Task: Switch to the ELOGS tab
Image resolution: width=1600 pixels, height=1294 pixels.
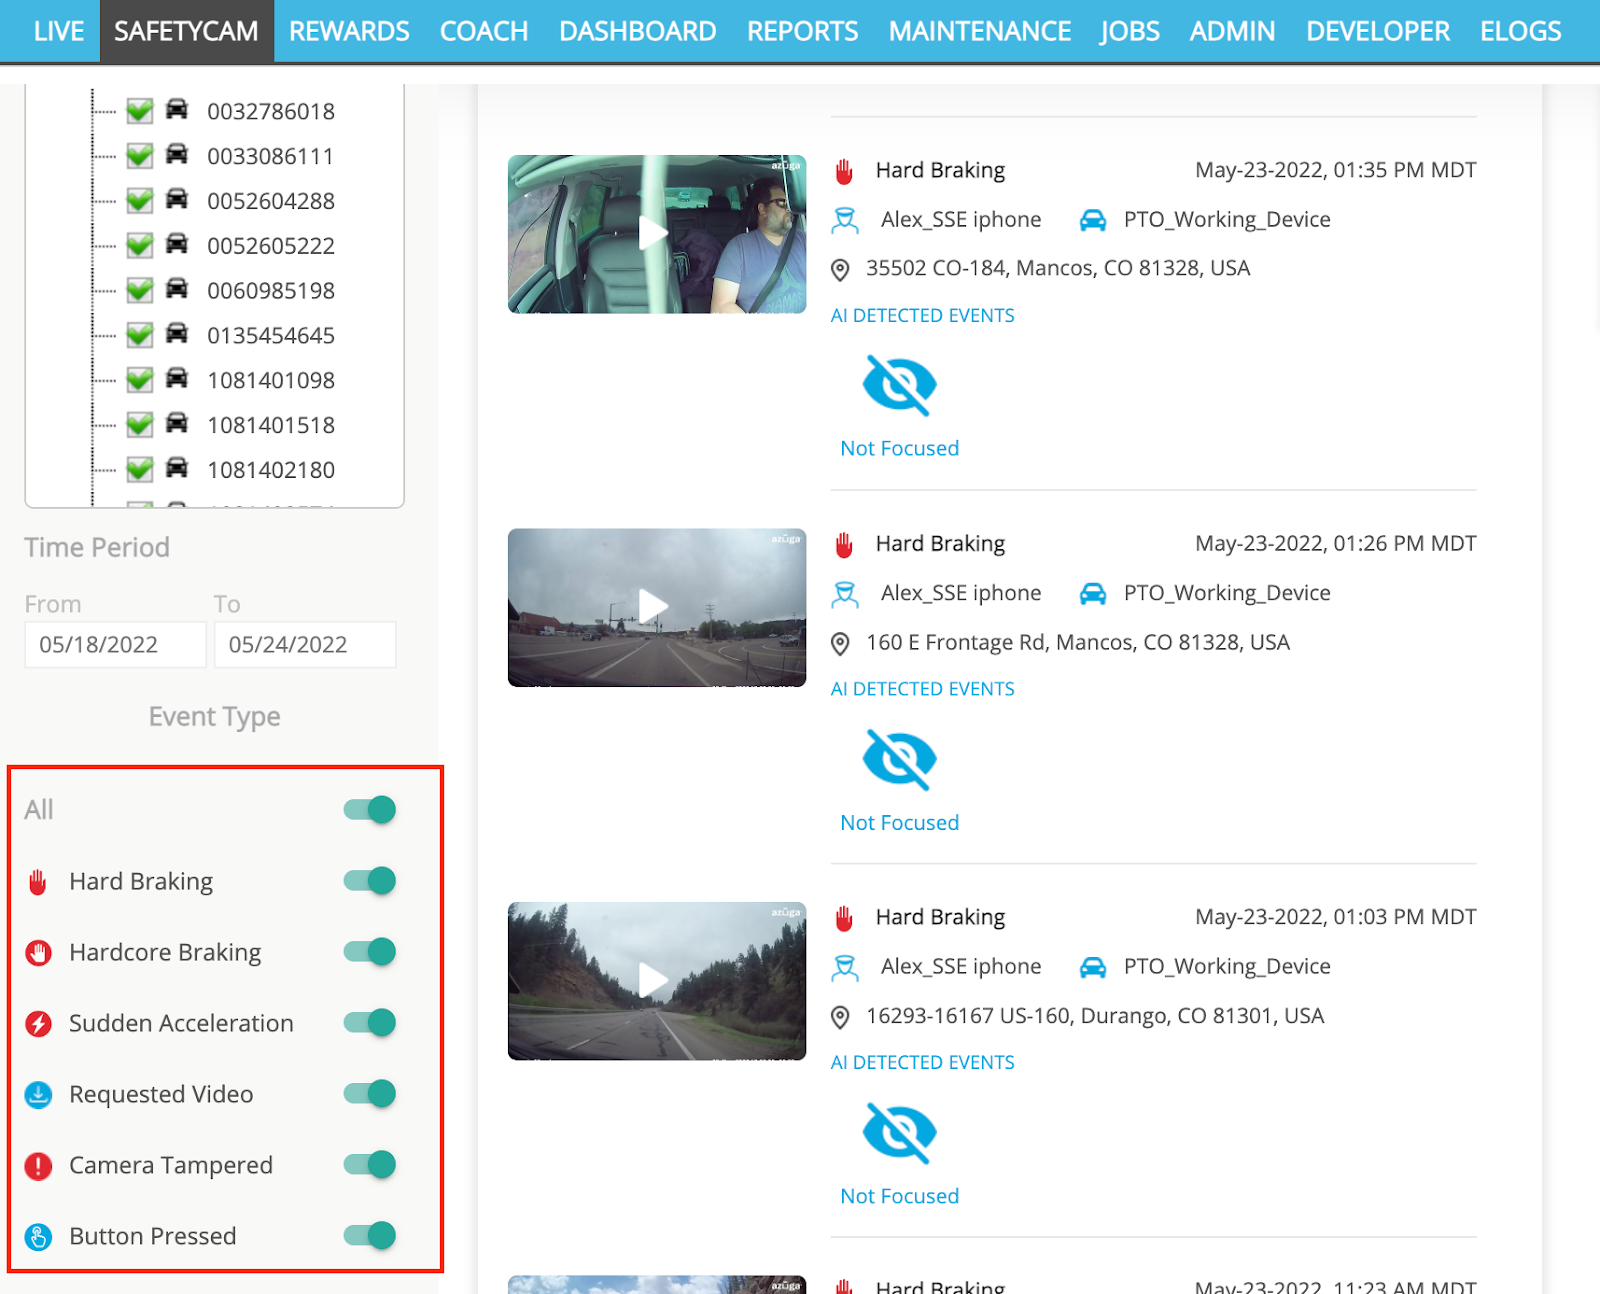Action: point(1520,31)
